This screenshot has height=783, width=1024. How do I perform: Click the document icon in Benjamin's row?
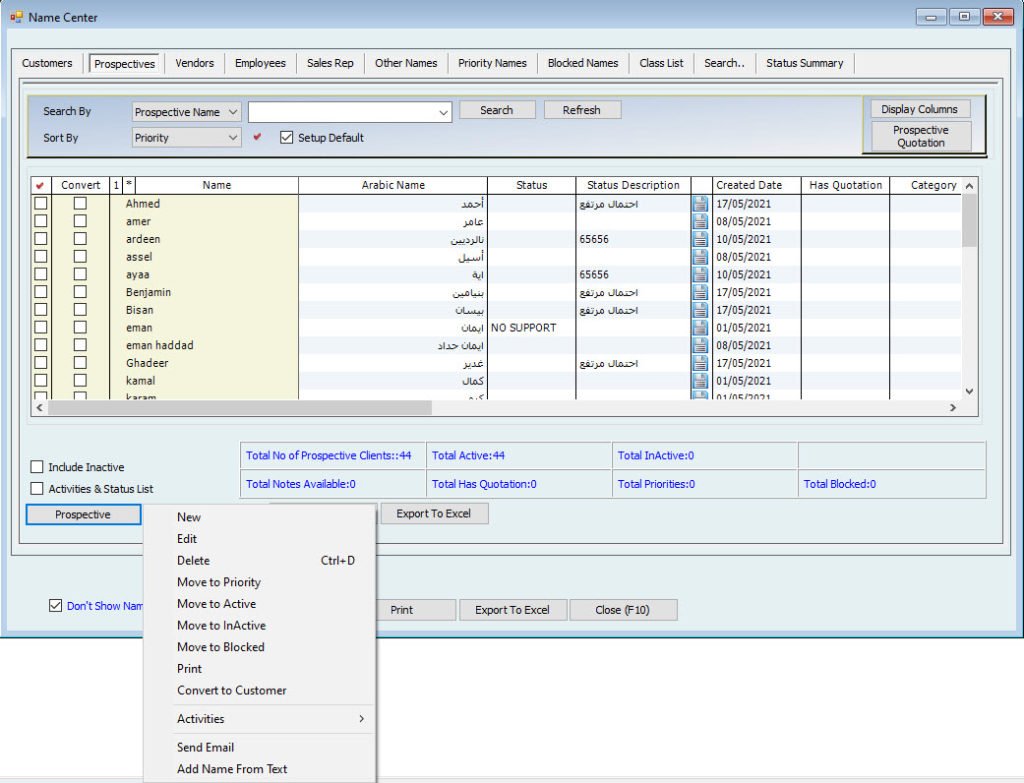pos(700,293)
